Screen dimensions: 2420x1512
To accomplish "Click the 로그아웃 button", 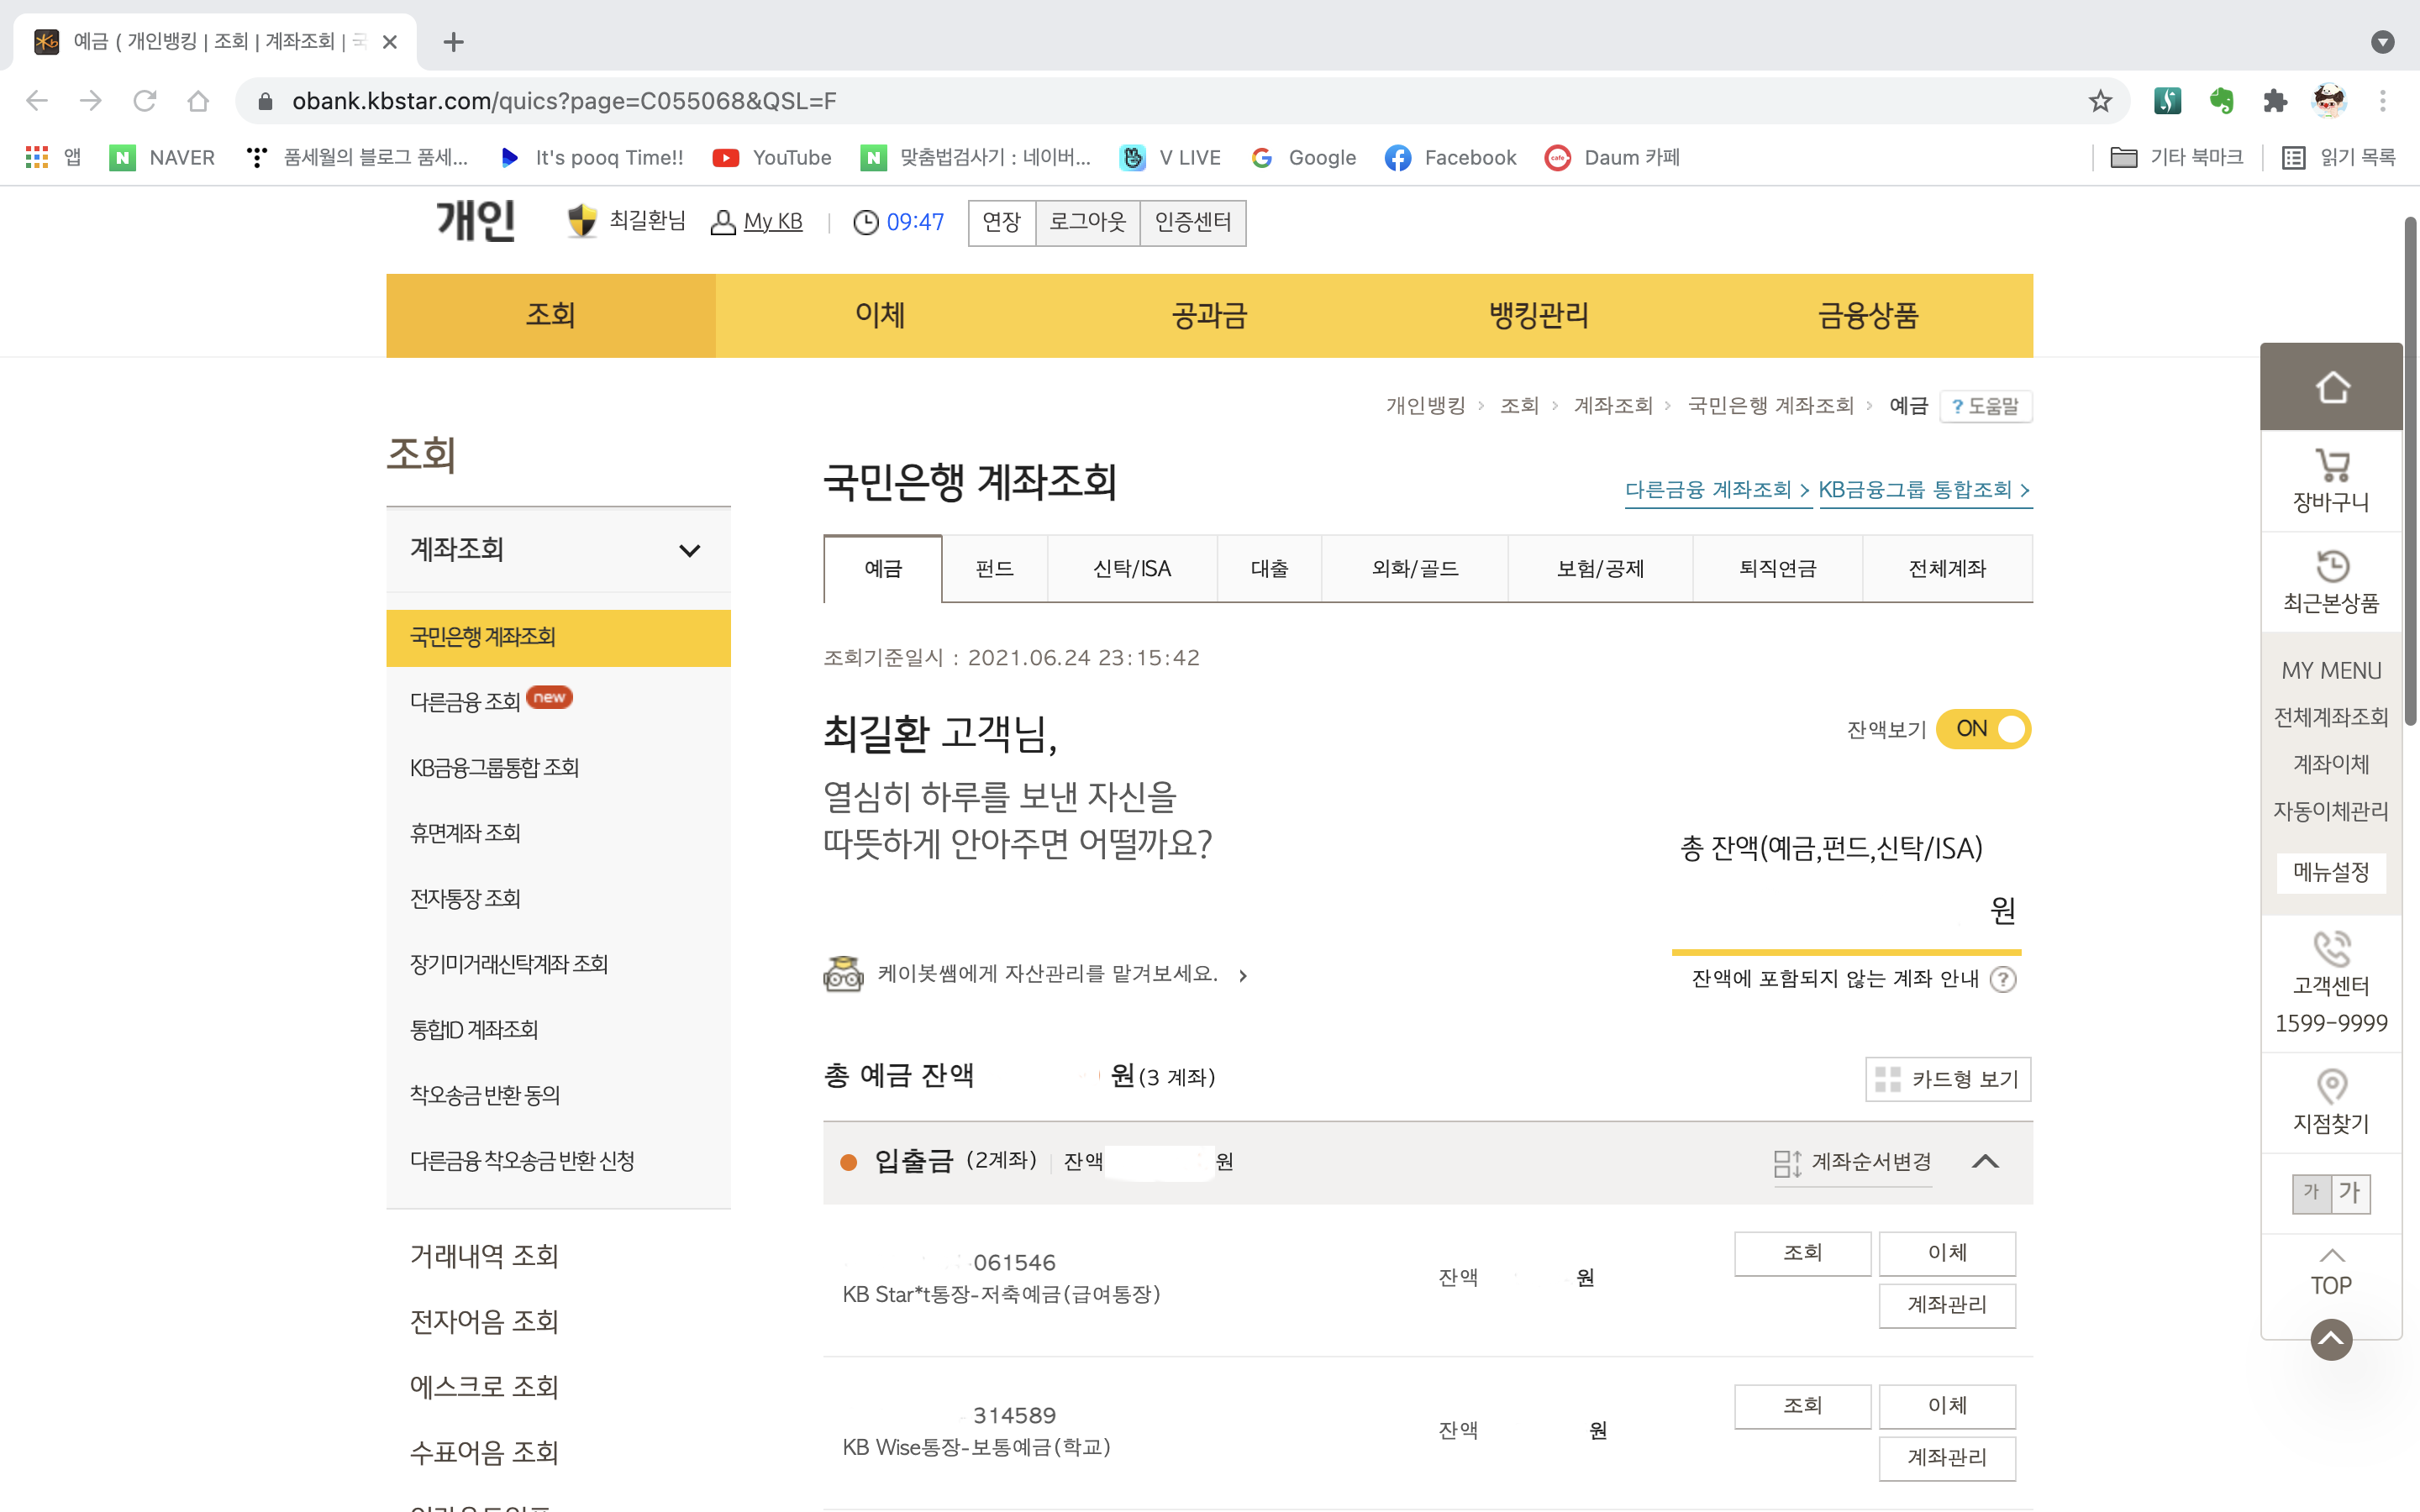I will (x=1087, y=222).
